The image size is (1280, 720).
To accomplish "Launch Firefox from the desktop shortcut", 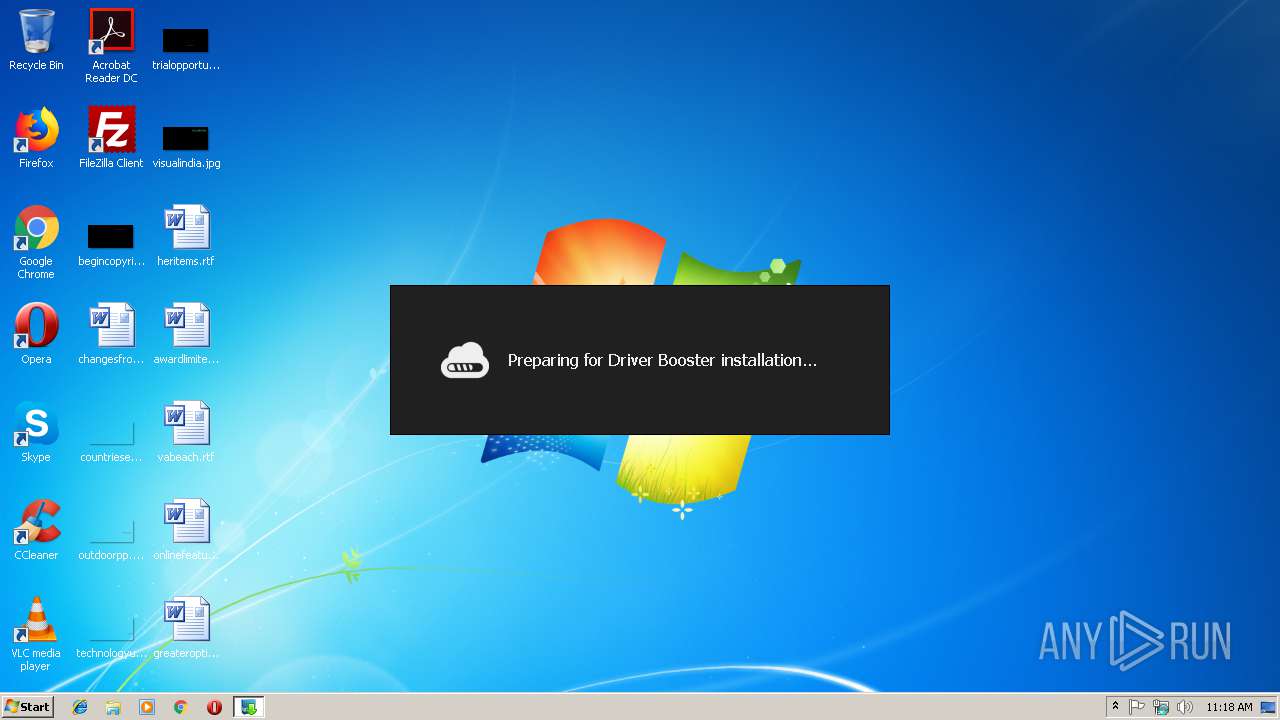I will coord(36,138).
